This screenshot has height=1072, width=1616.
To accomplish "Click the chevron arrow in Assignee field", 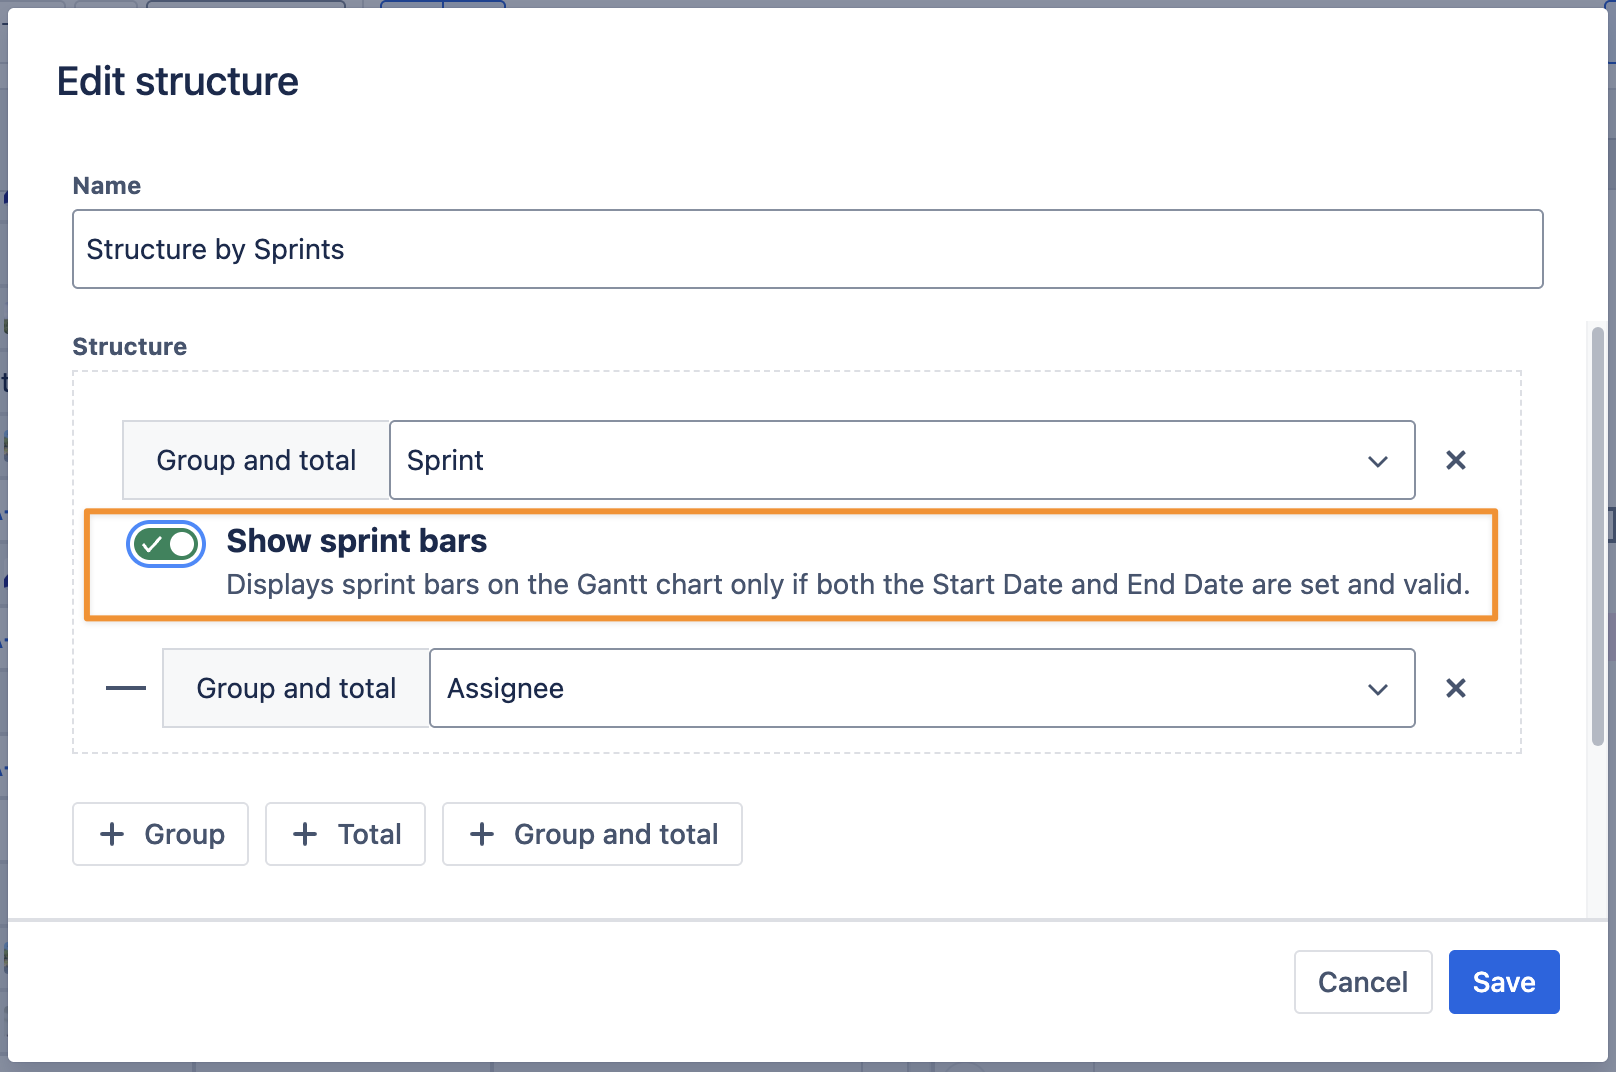I will pyautogui.click(x=1377, y=689).
